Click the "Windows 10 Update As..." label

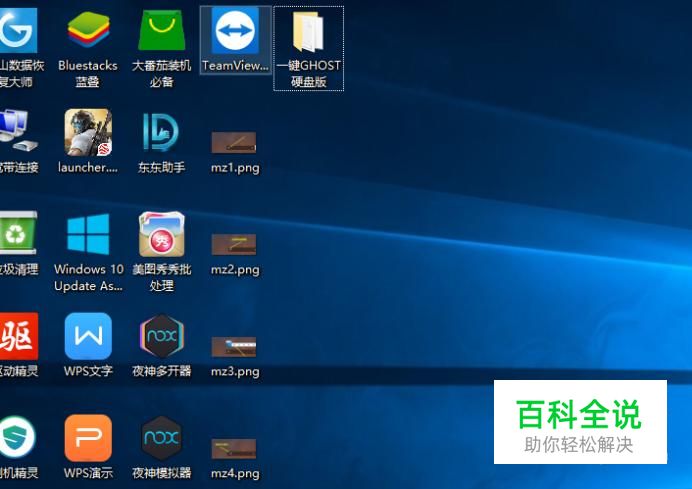tap(89, 278)
